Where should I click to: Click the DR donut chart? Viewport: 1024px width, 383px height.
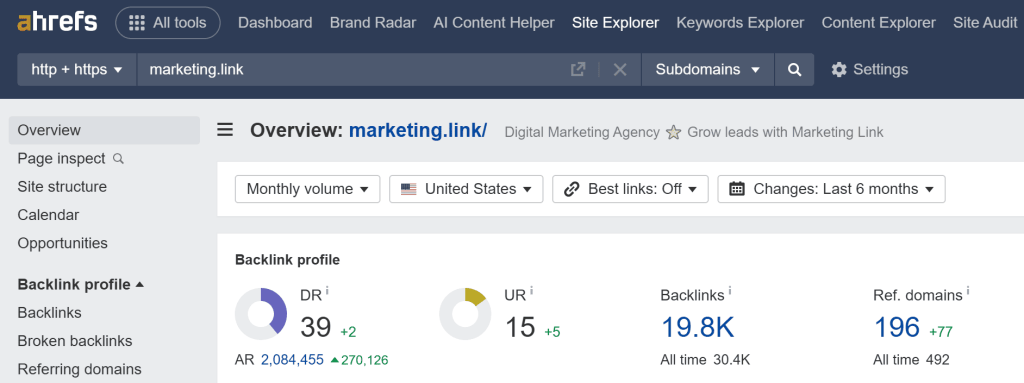point(261,314)
